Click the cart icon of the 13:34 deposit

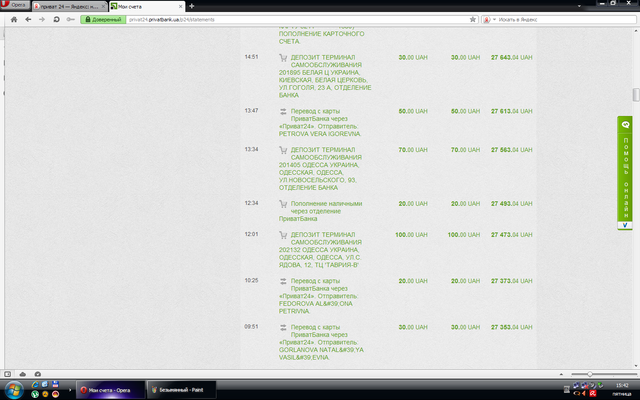click(x=283, y=150)
